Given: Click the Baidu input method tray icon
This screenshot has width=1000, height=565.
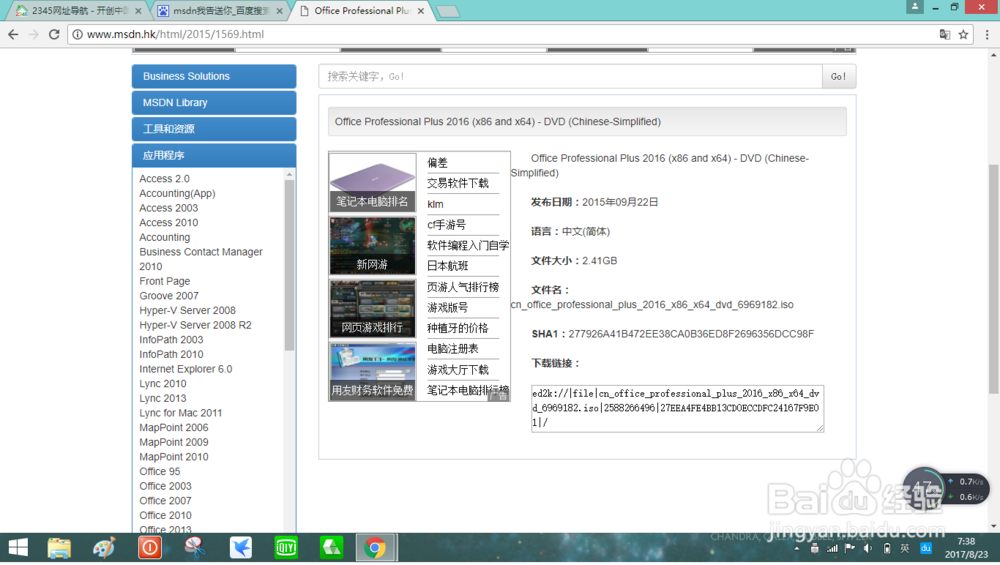Looking at the screenshot, I should coord(926,548).
